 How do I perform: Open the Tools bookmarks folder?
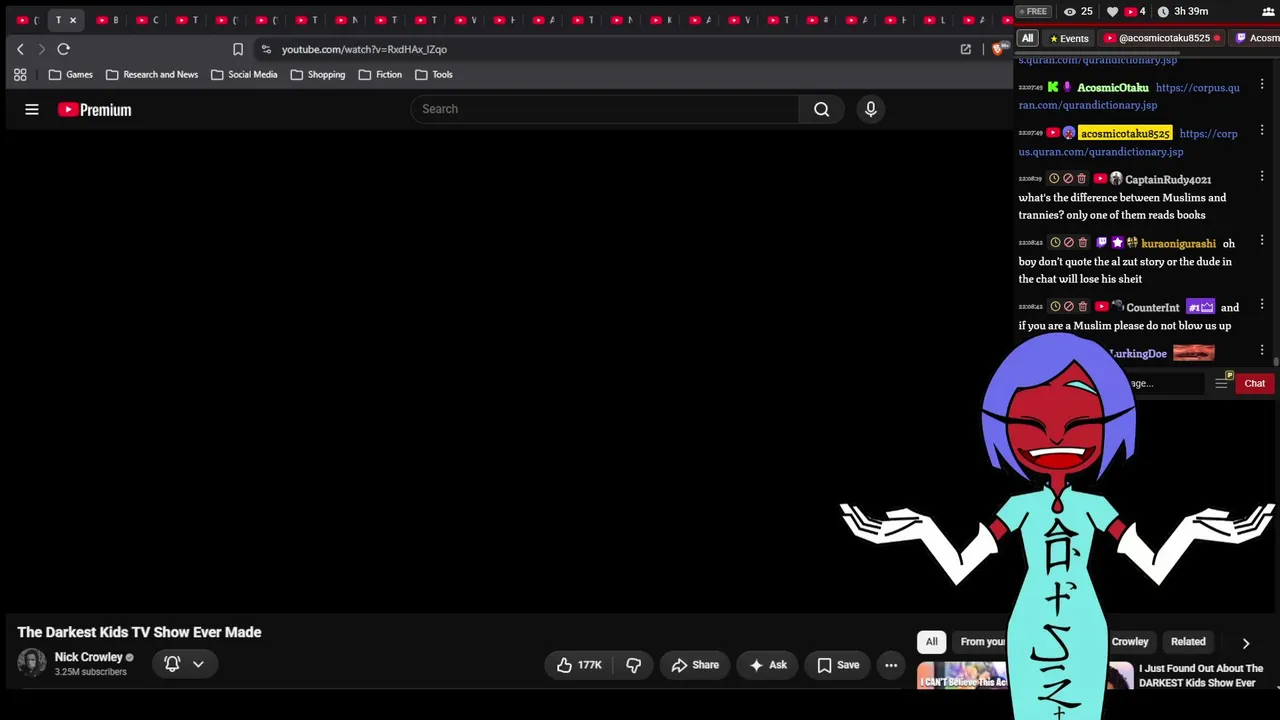tap(434, 75)
